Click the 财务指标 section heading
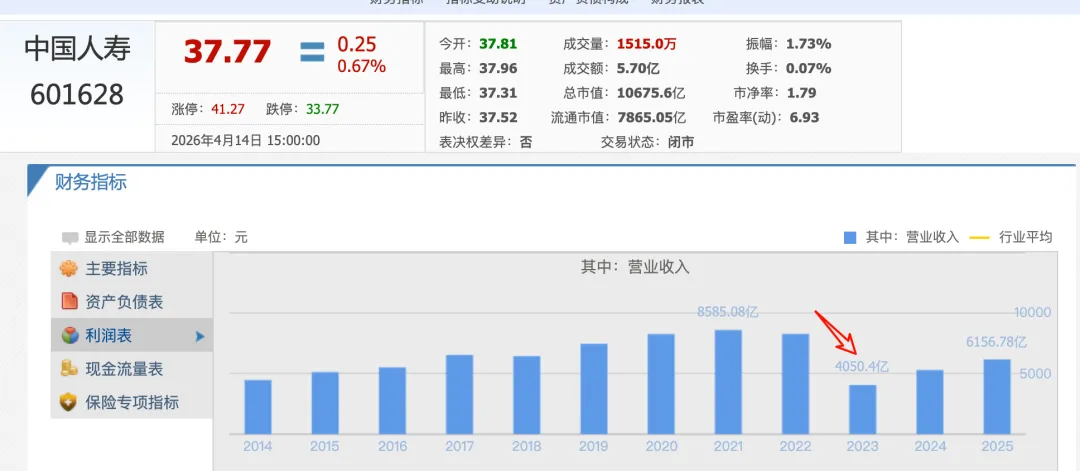 (x=91, y=183)
